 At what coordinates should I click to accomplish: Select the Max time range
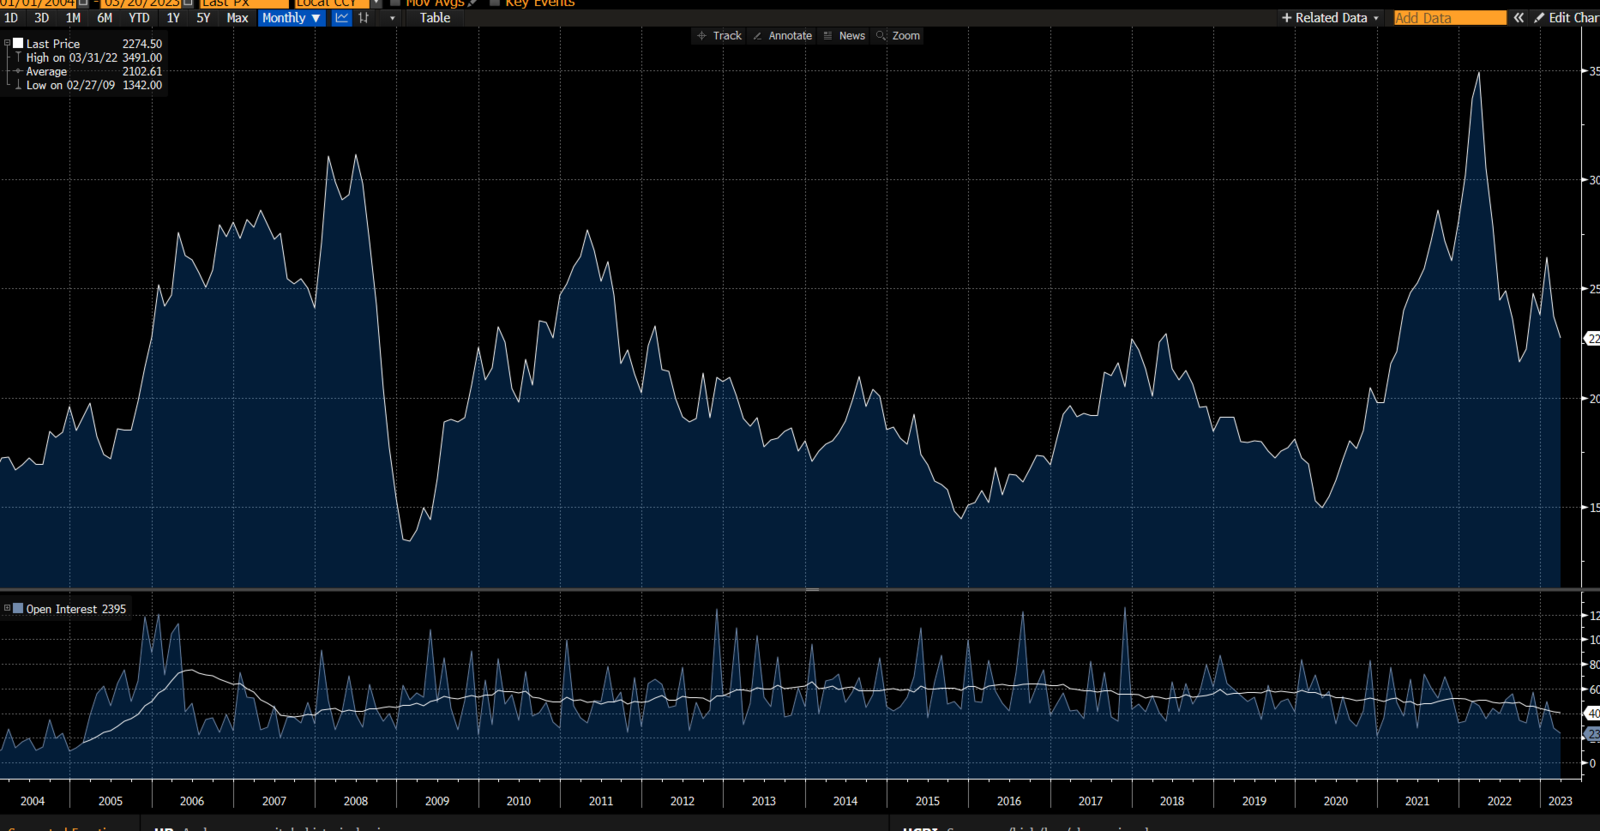pyautogui.click(x=237, y=18)
